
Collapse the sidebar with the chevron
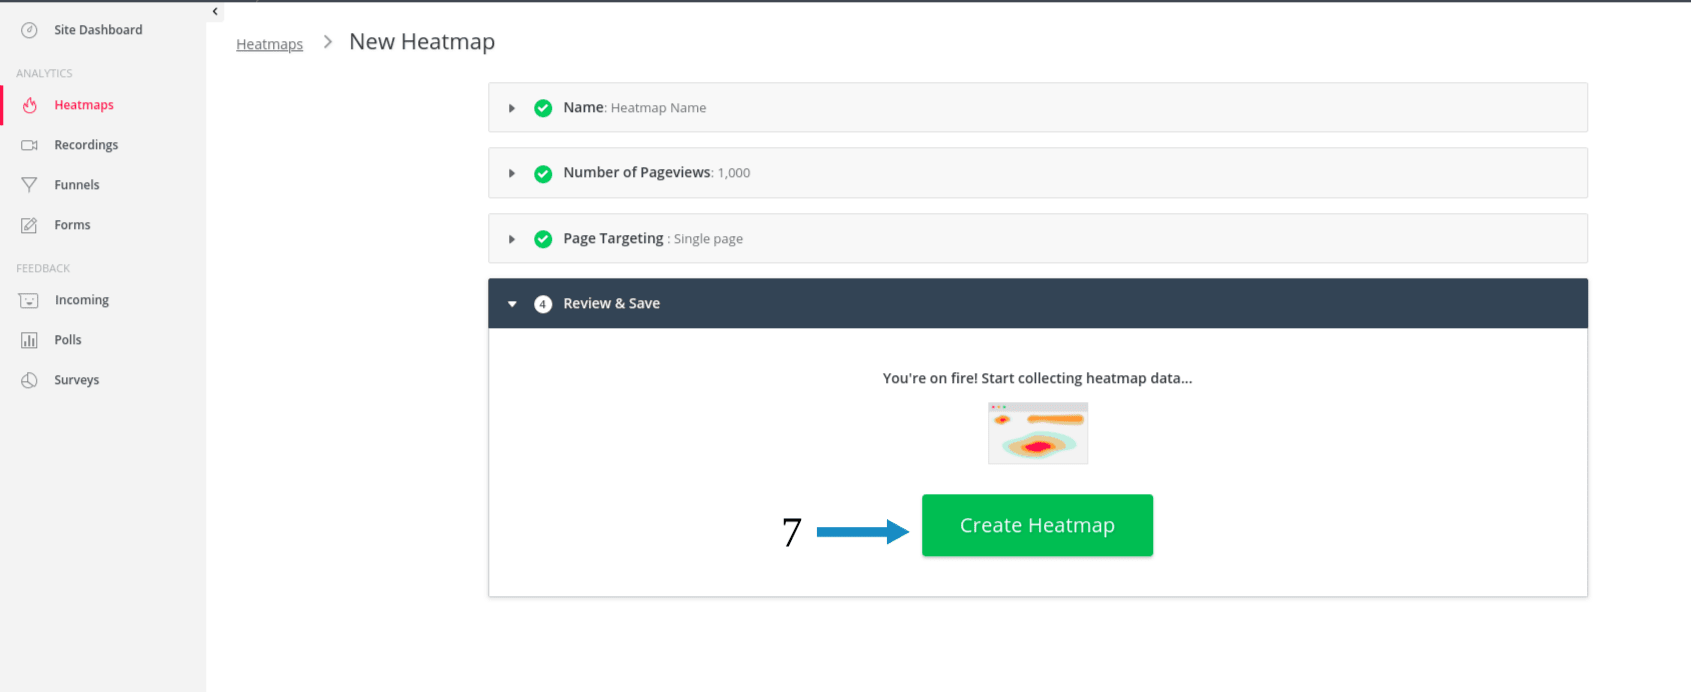click(215, 11)
